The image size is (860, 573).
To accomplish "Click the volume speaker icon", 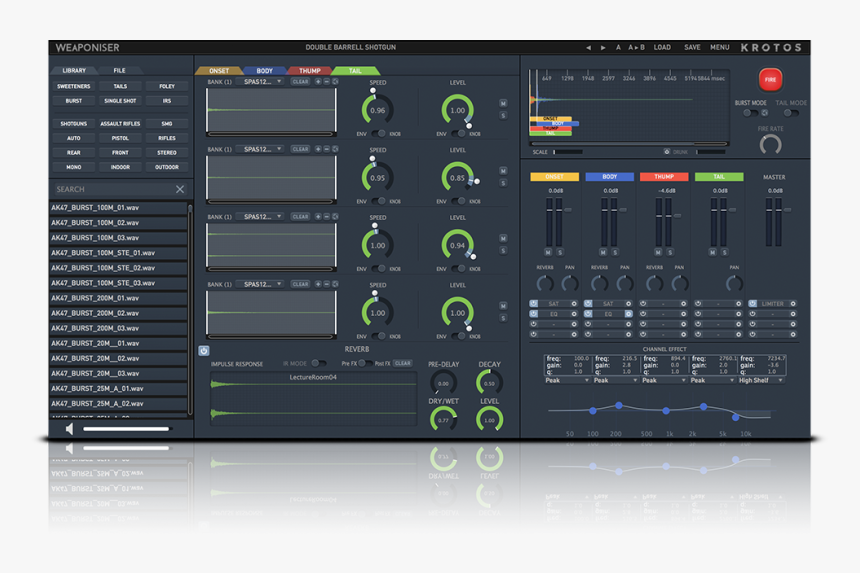I will point(69,429).
